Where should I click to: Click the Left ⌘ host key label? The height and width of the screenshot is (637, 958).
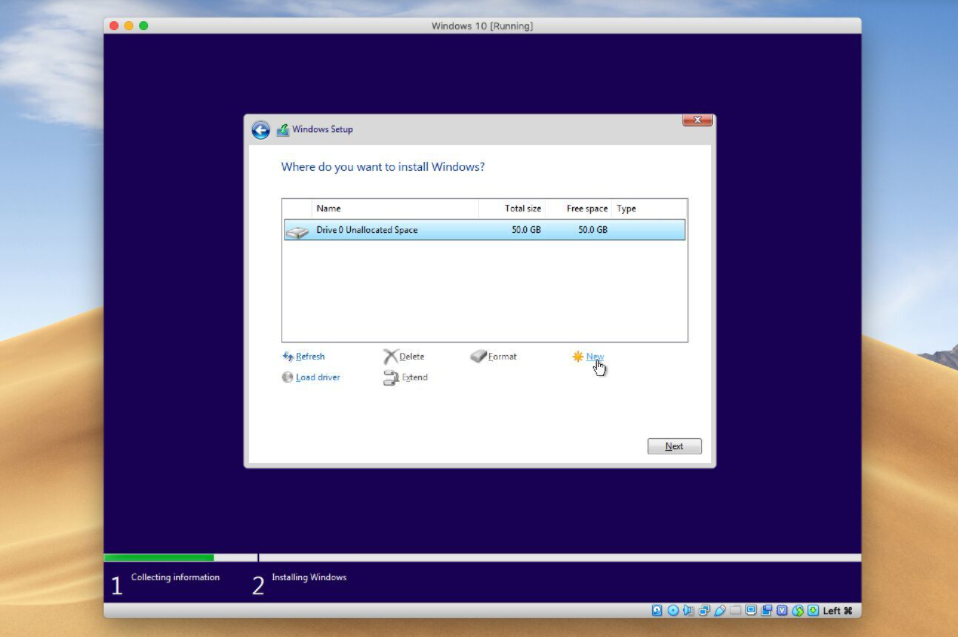[838, 611]
